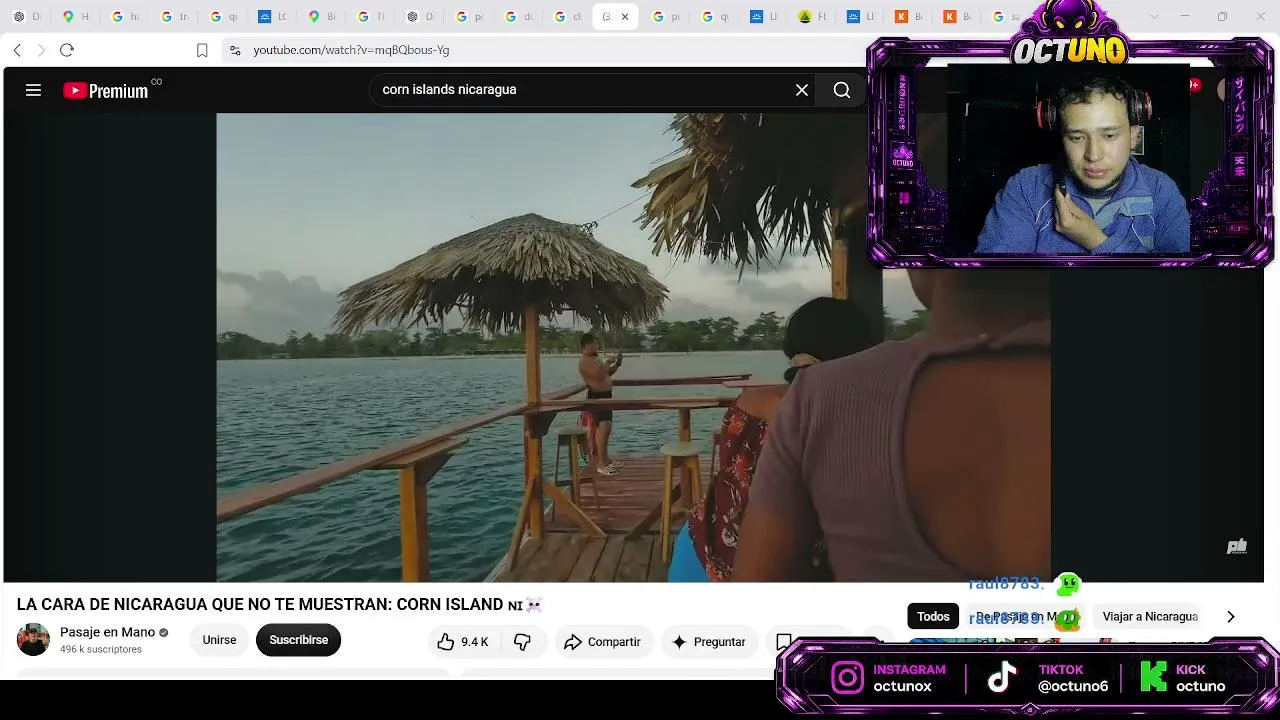Run the search with the magnifier button
Image resolution: width=1280 pixels, height=720 pixels.
842,90
